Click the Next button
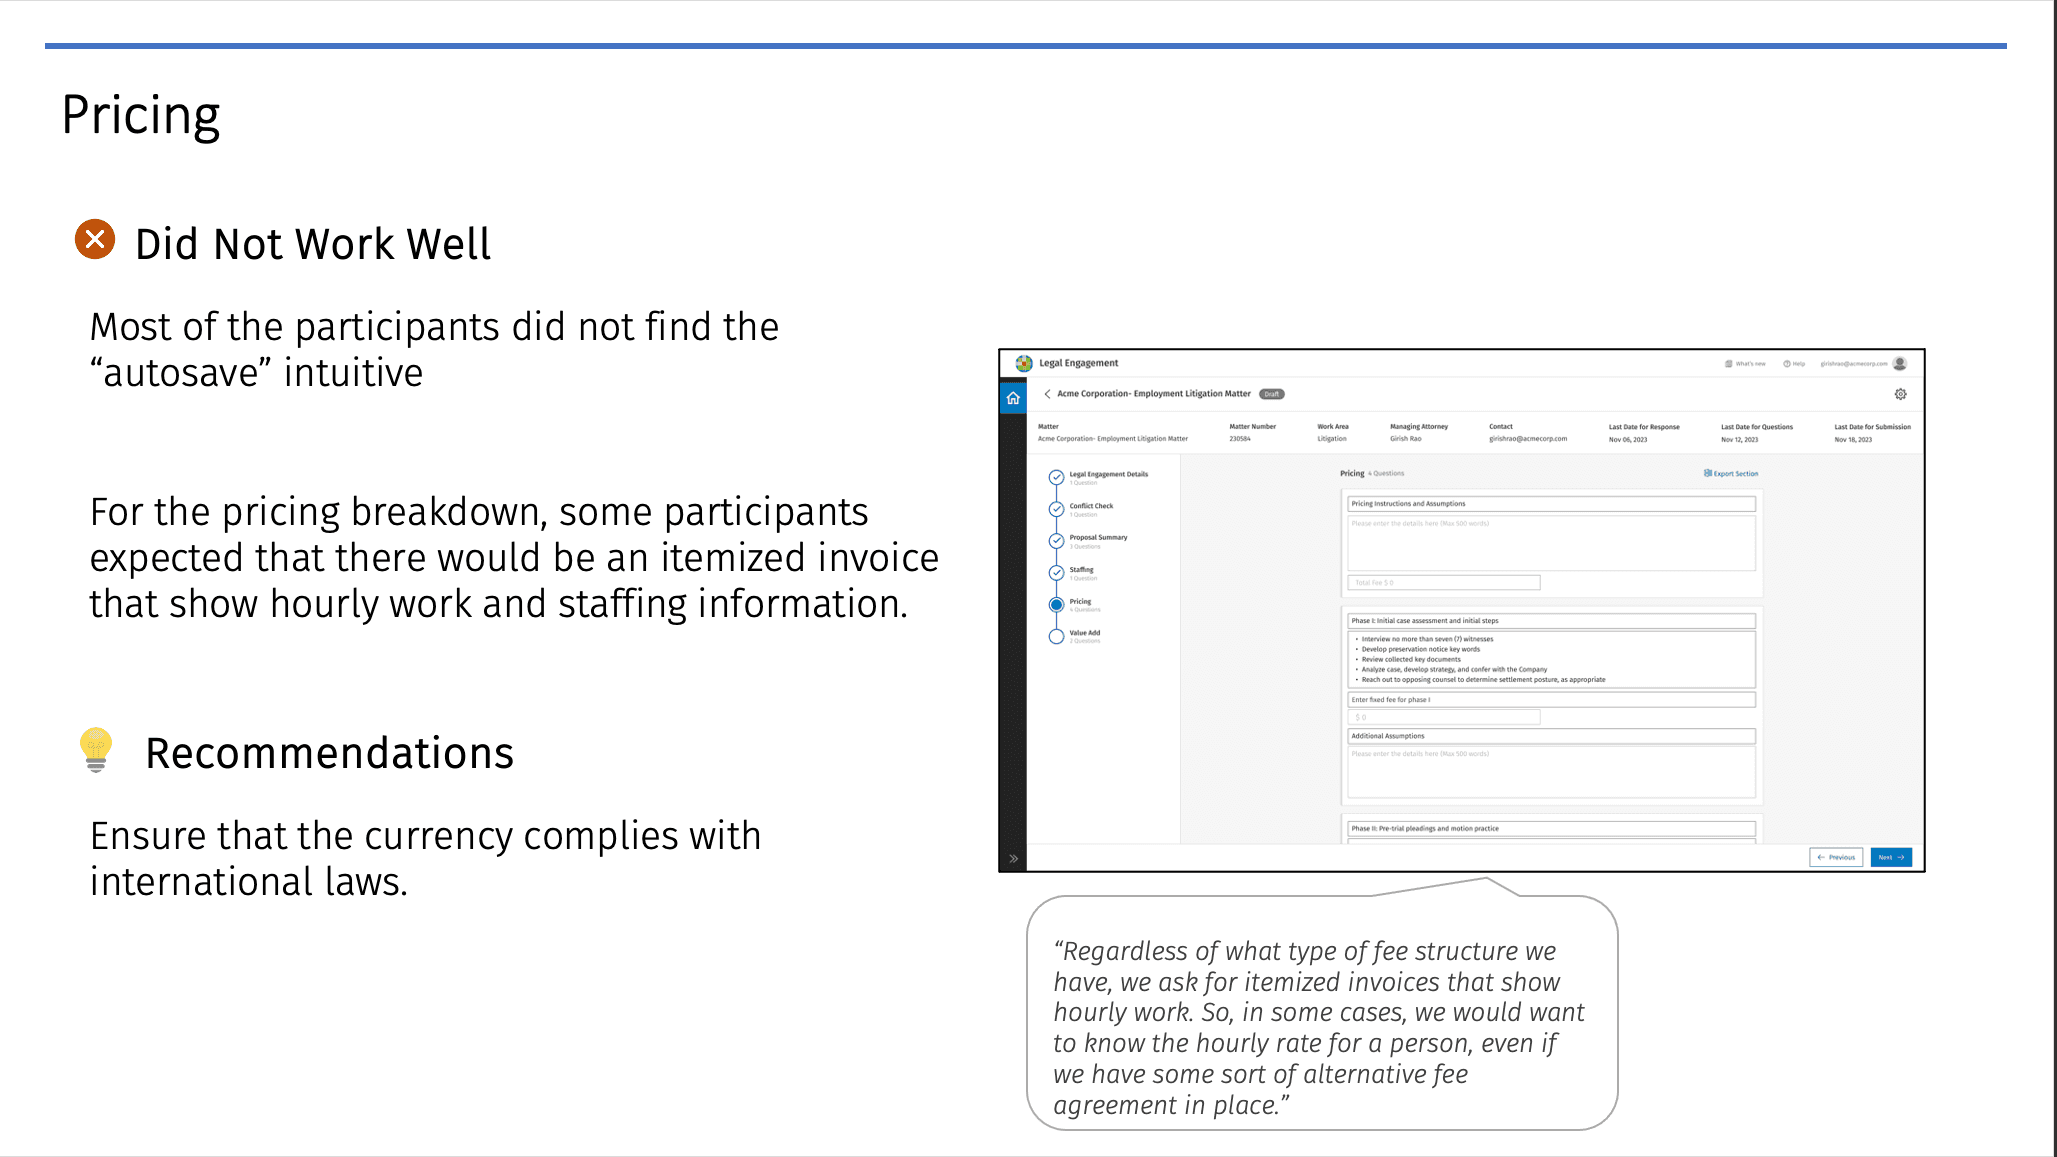2057x1157 pixels. [1890, 857]
